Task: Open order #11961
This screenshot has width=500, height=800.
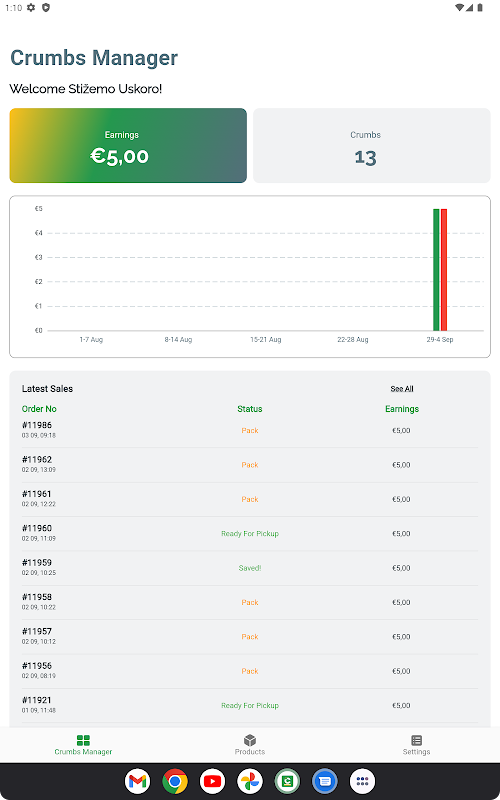Action: (250, 499)
